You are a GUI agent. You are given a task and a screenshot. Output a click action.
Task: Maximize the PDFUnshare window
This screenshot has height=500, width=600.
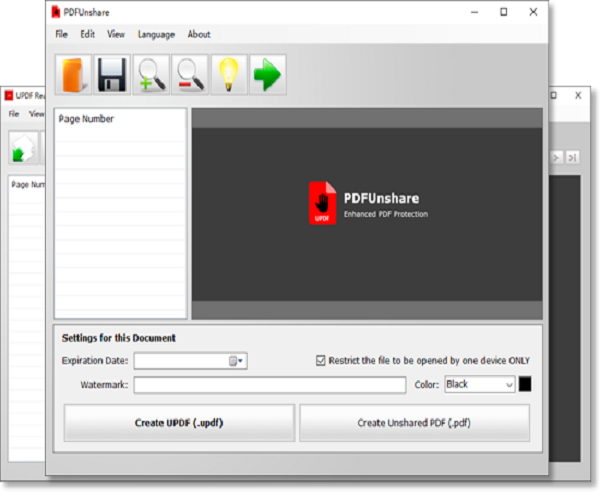click(504, 12)
